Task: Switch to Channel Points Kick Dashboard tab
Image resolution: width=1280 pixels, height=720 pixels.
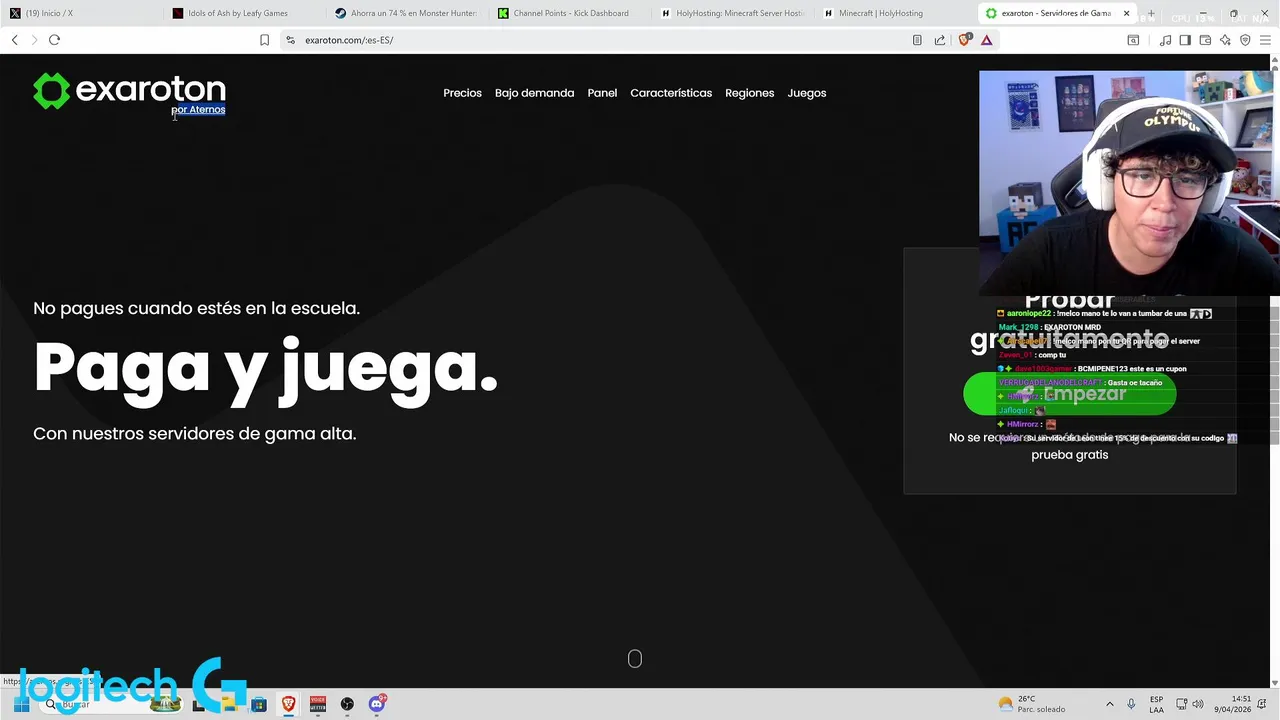Action: coord(571,13)
